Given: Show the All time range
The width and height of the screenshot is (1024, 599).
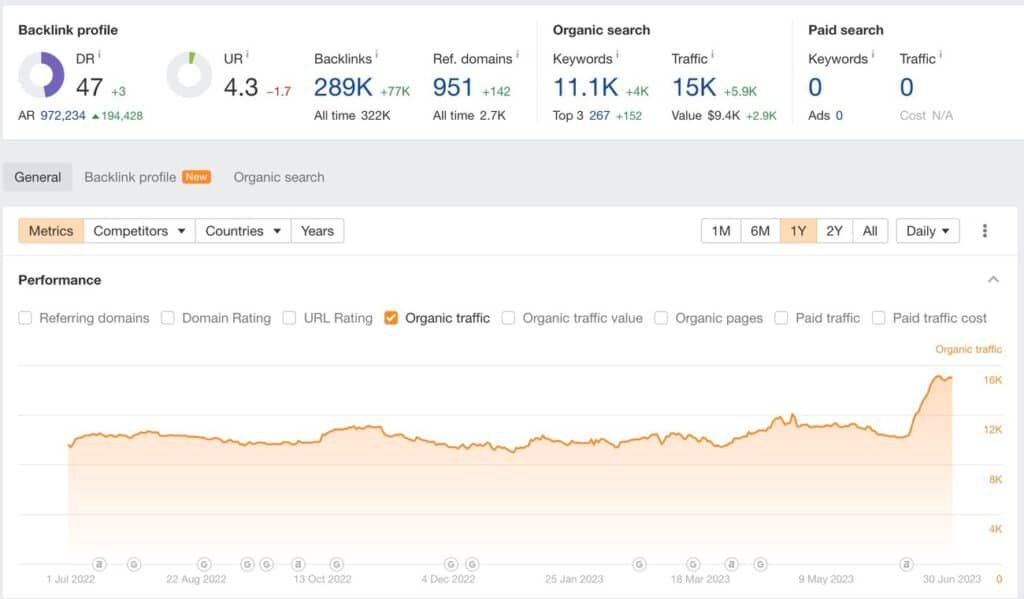Looking at the screenshot, I should 870,231.
